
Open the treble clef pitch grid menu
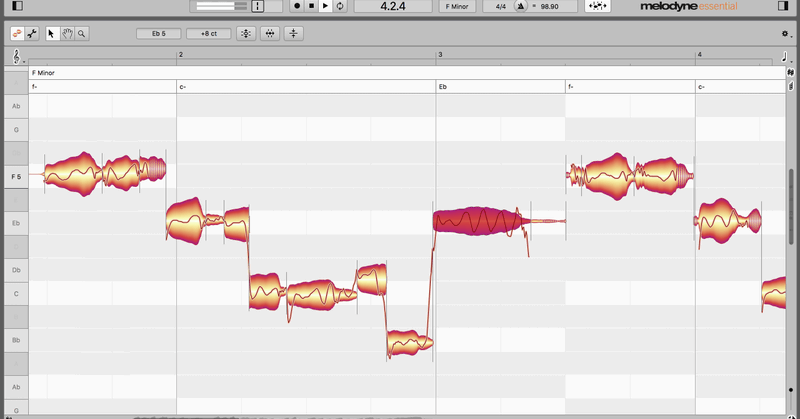tap(17, 57)
